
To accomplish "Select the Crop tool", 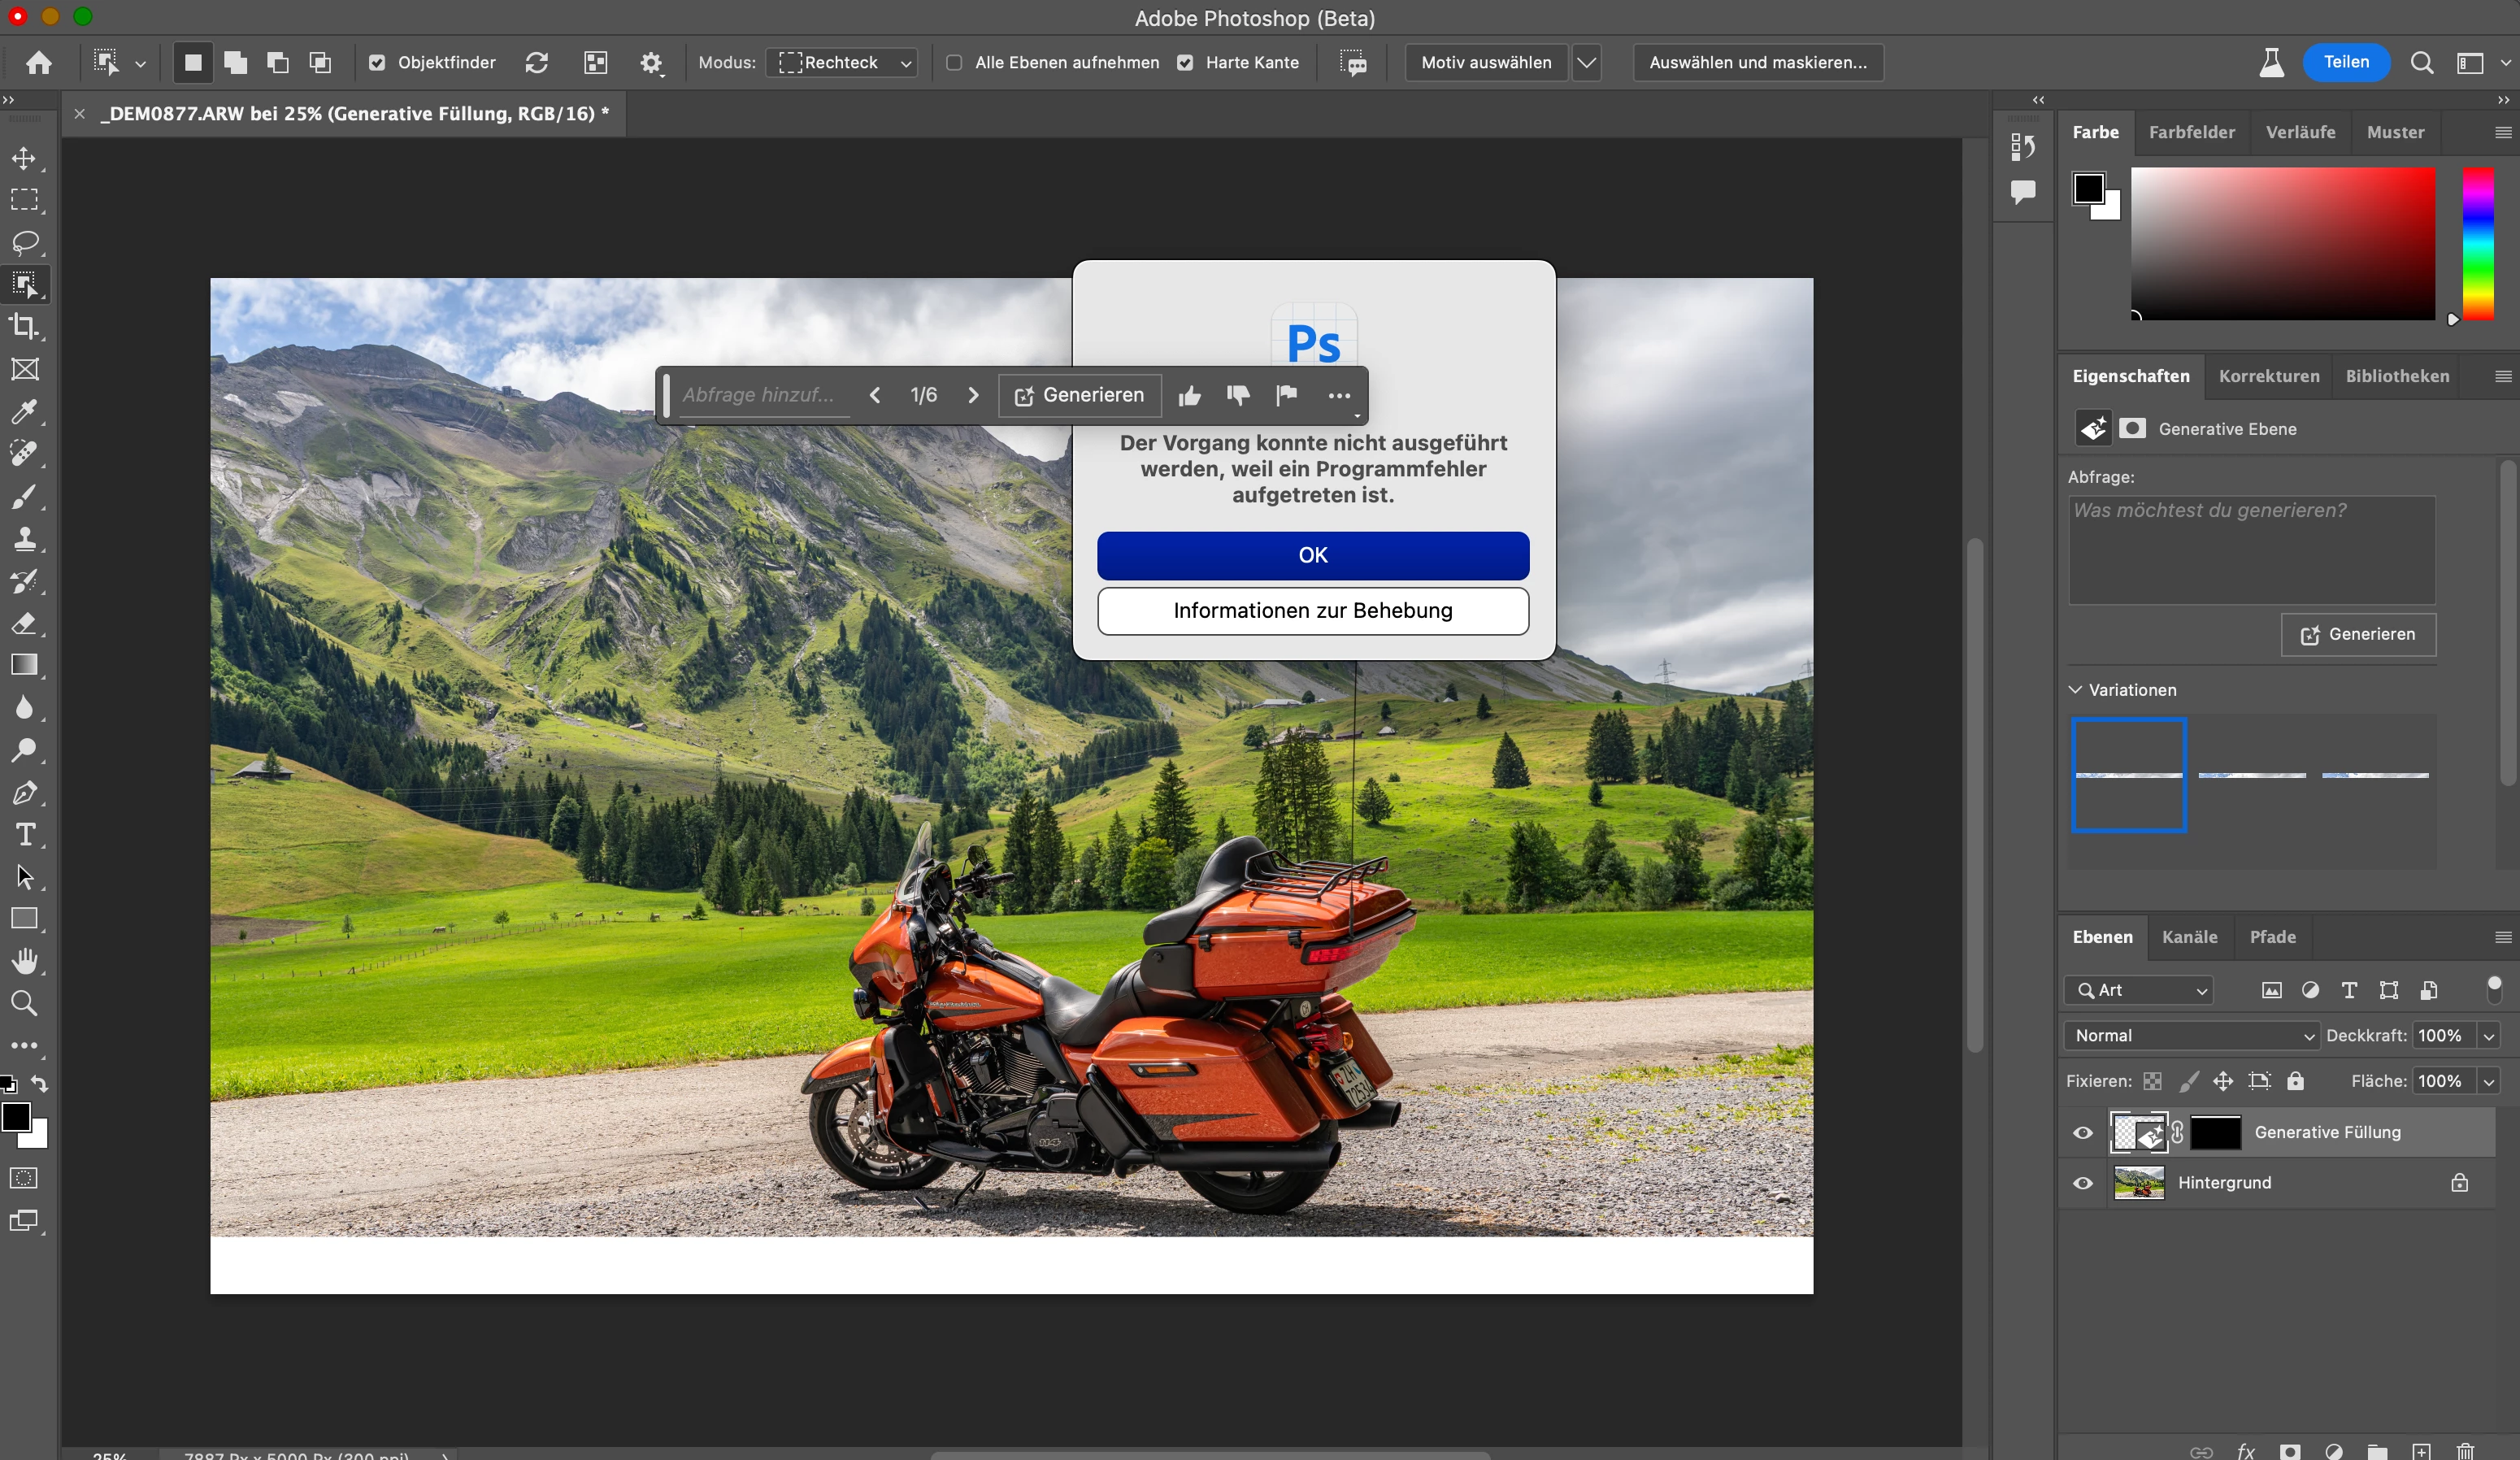I will pyautogui.click(x=24, y=327).
